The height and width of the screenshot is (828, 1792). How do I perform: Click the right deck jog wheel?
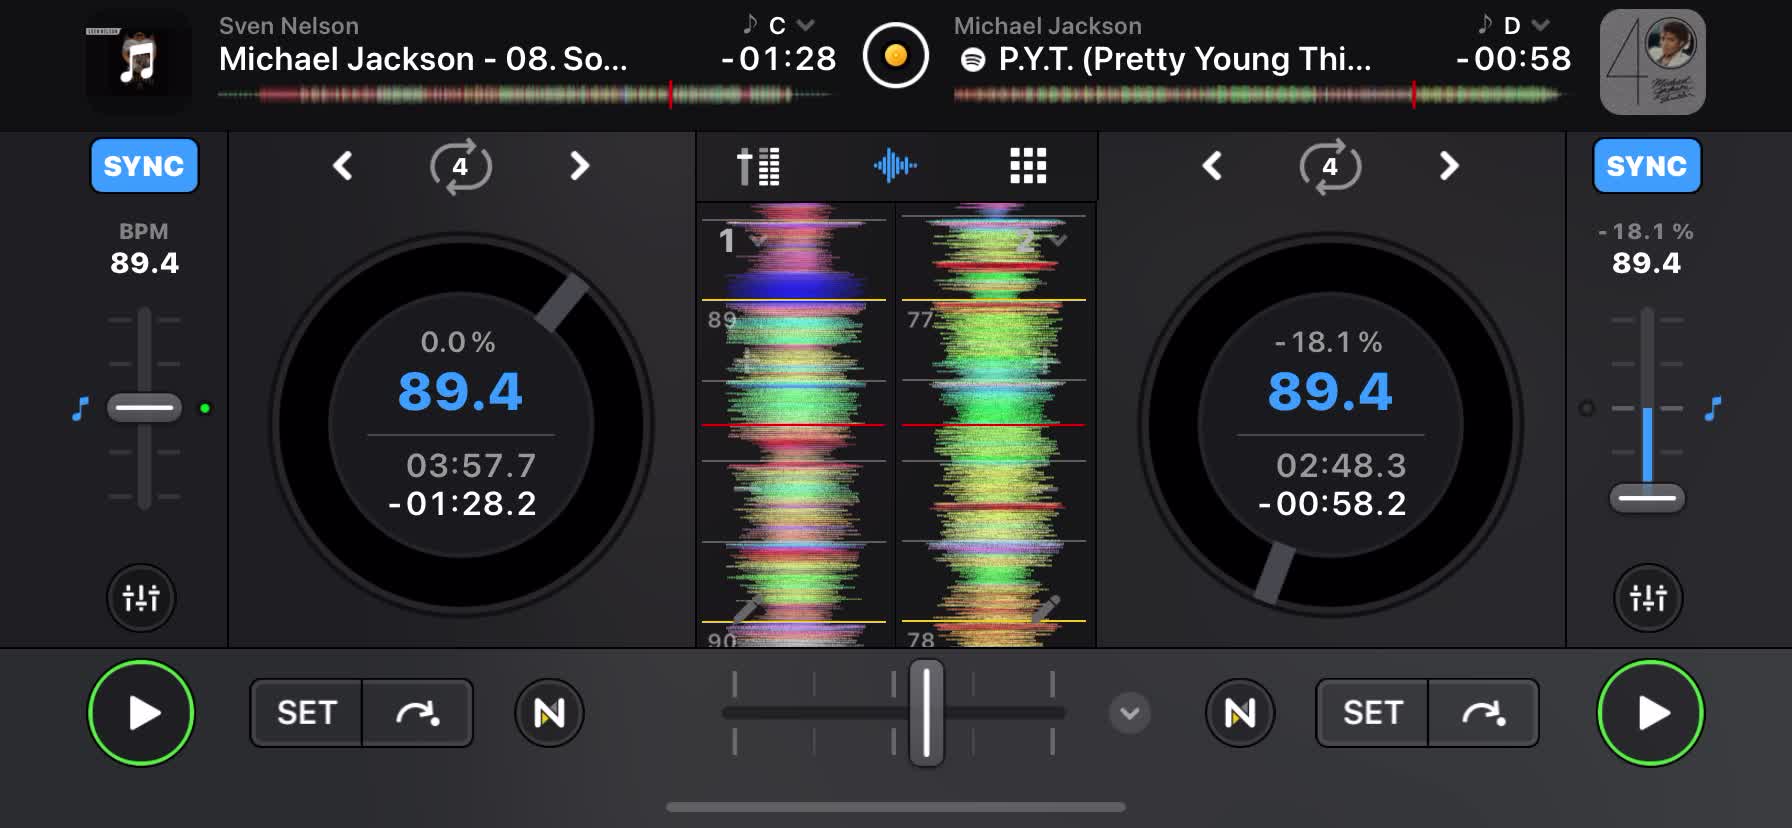(x=1330, y=424)
